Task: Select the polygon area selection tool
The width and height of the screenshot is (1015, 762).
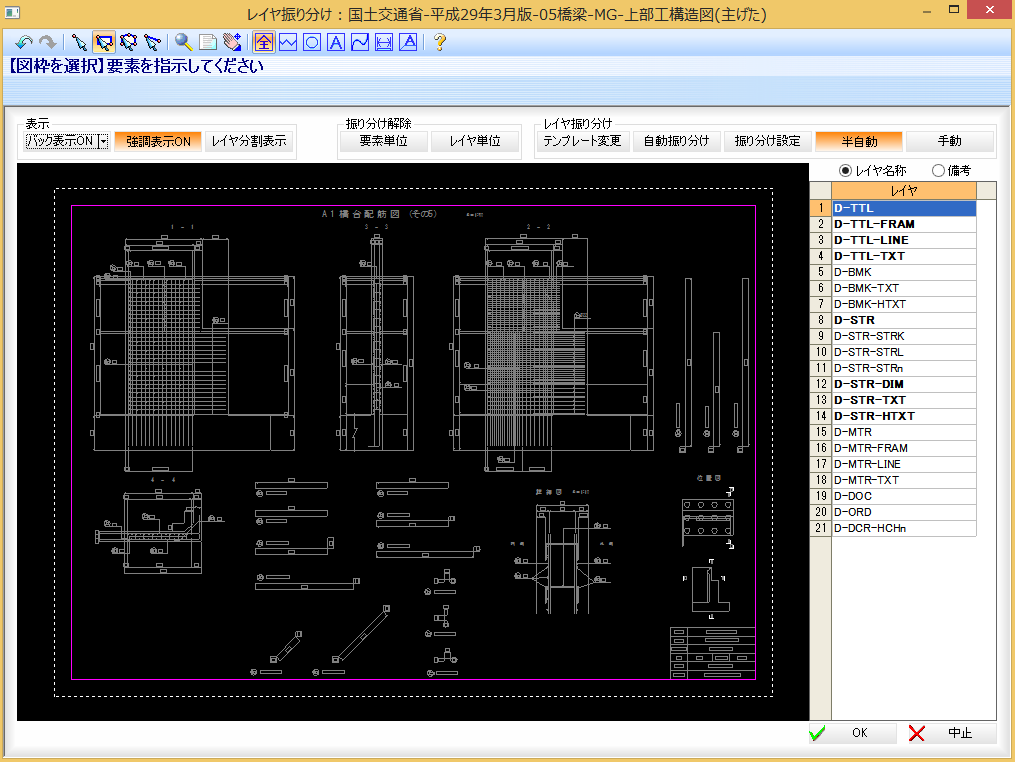Action: point(128,43)
